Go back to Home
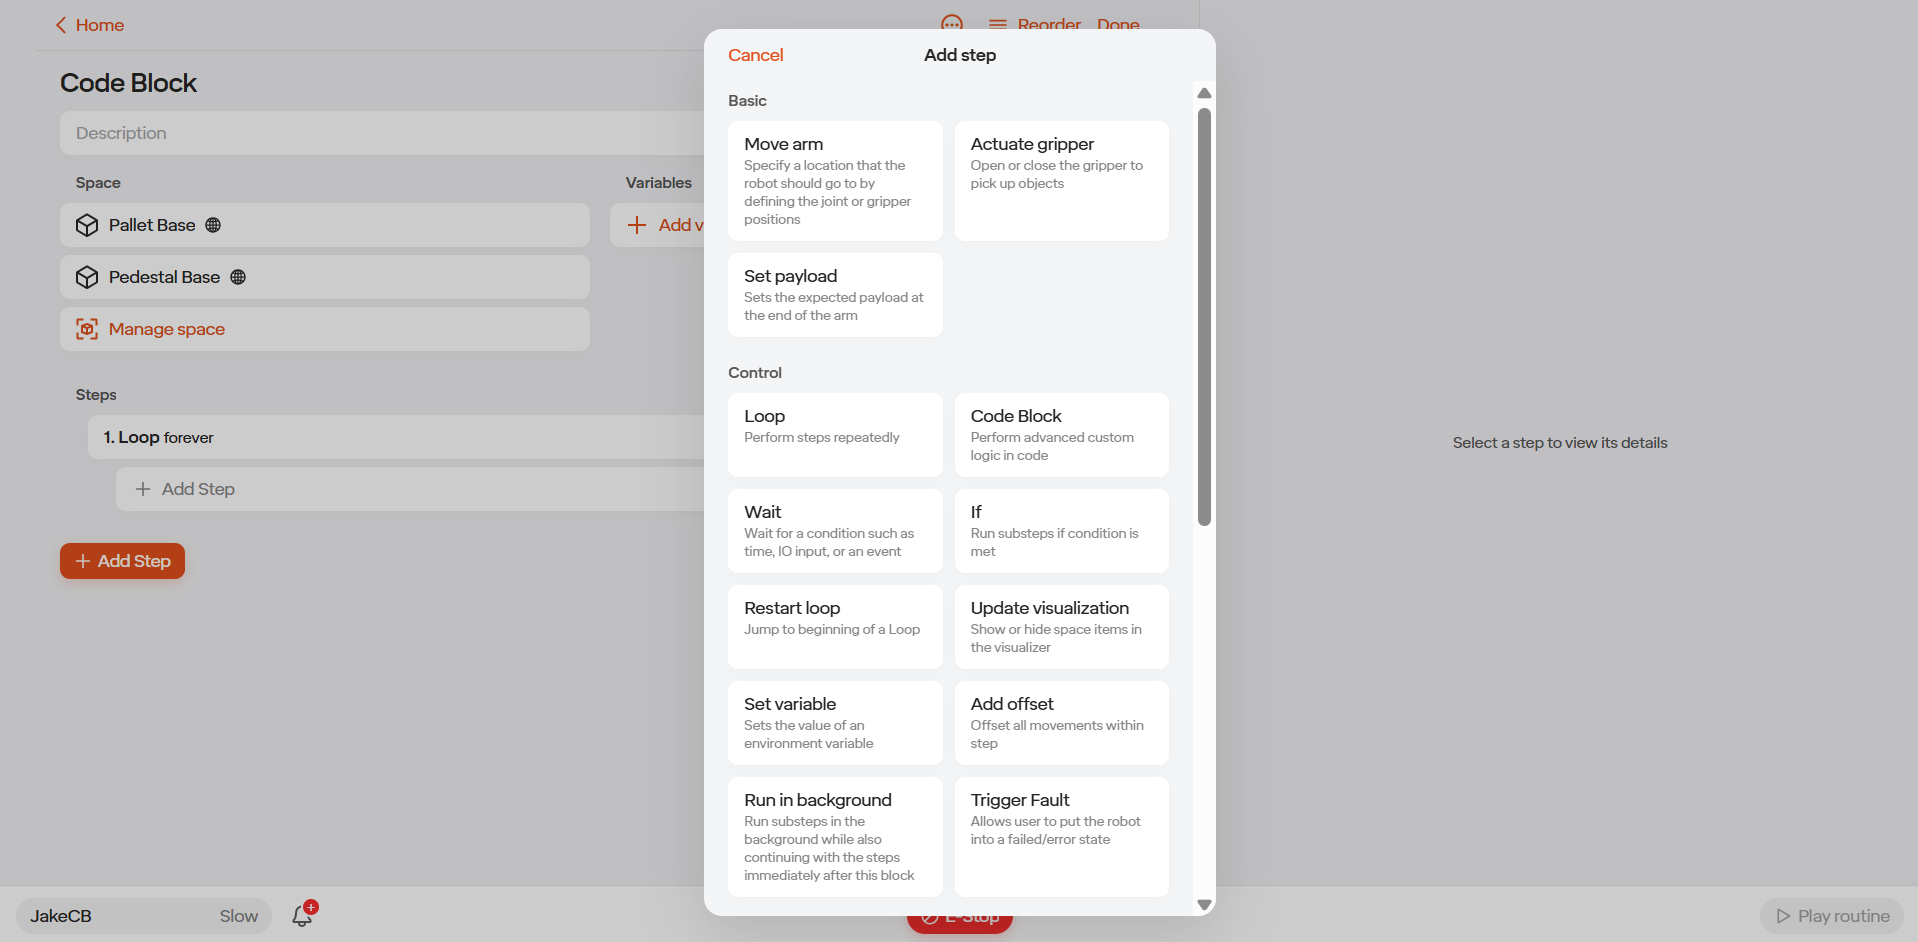The height and width of the screenshot is (942, 1918). coord(90,25)
